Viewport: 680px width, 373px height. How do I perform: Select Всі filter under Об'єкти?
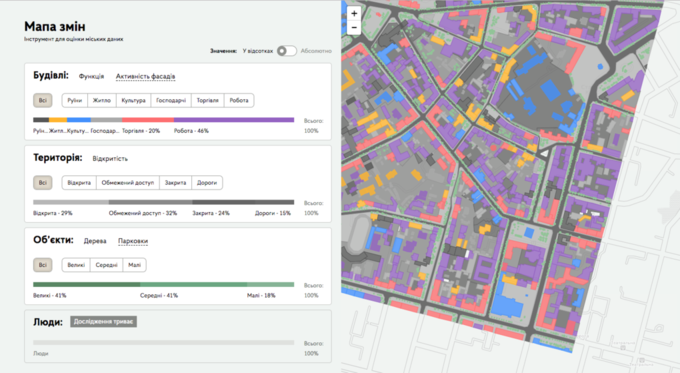click(42, 265)
